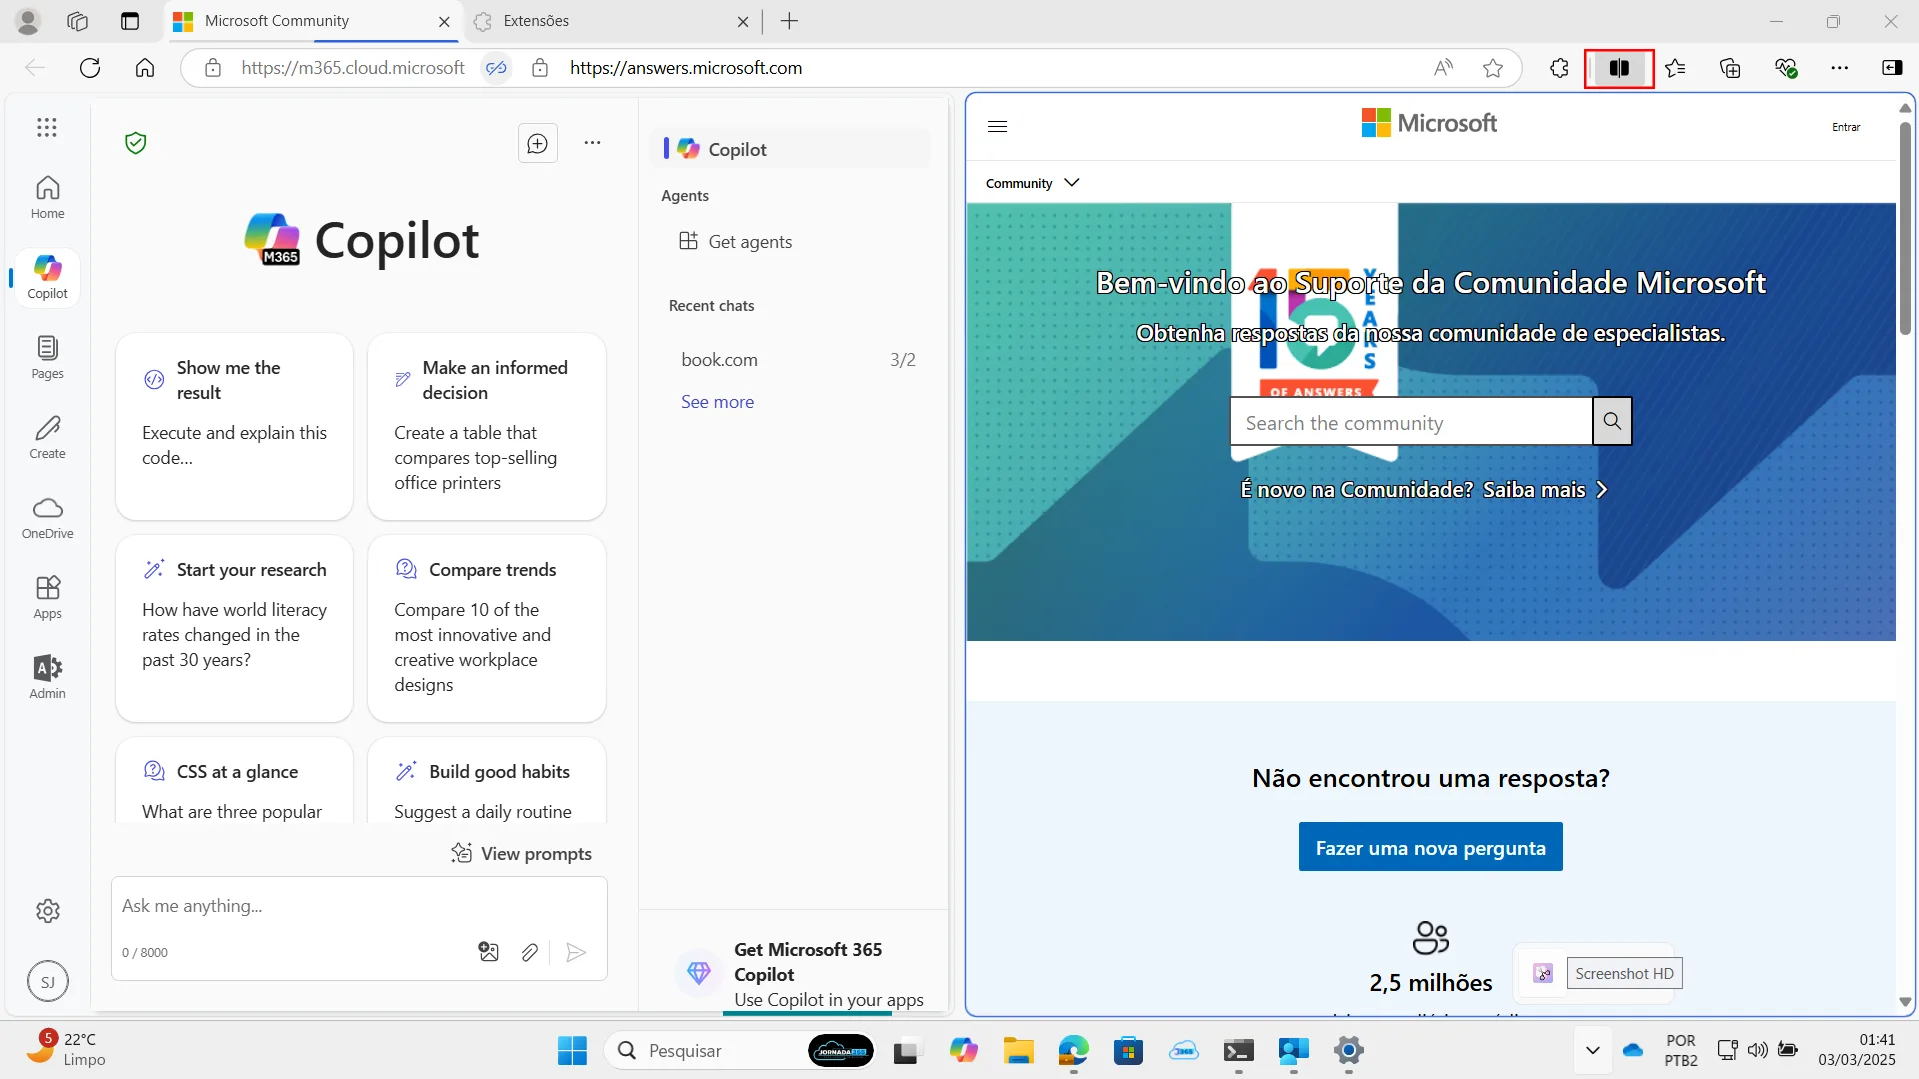Image resolution: width=1919 pixels, height=1079 pixels.
Task: Open the Copilot more options menu
Action: click(592, 143)
